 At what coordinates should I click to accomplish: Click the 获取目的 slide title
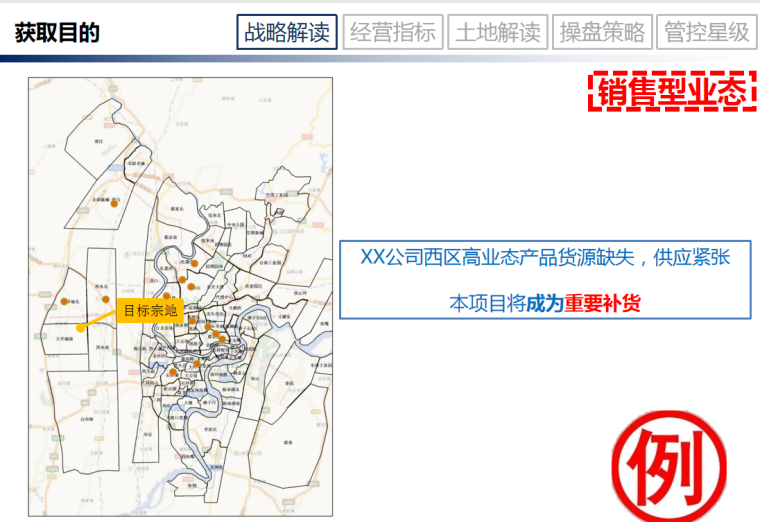click(58, 32)
